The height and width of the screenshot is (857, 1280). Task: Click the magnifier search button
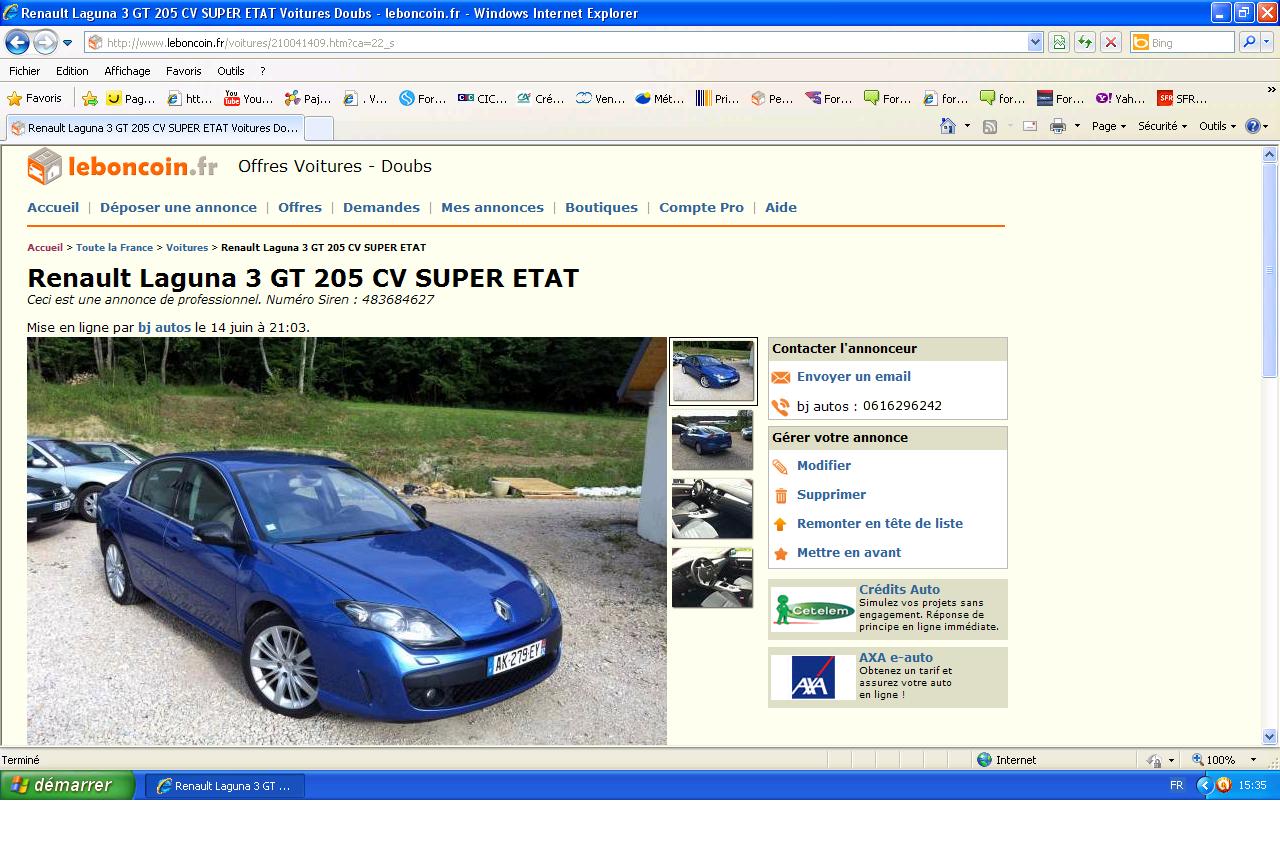1248,43
